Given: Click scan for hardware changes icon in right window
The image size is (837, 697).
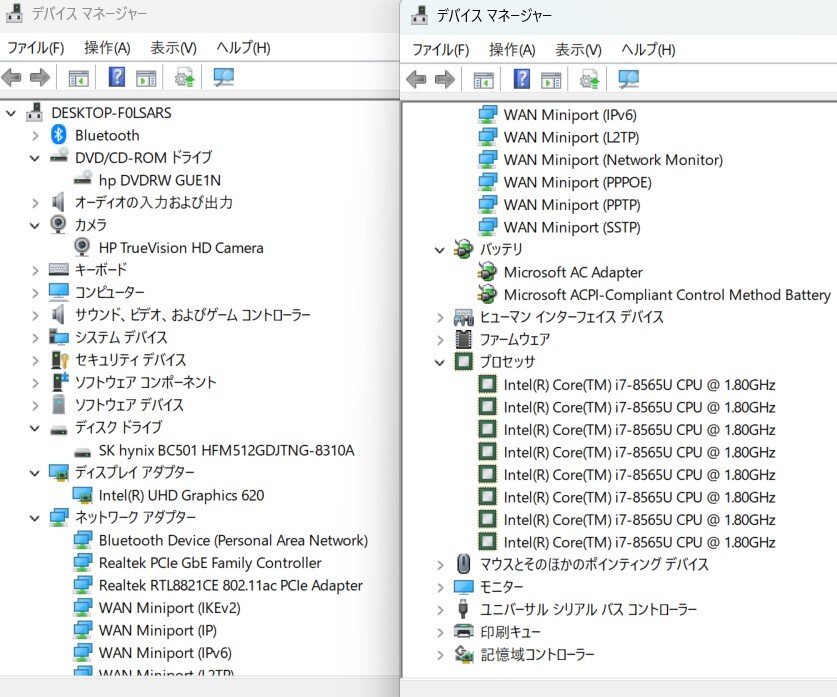Looking at the screenshot, I should [628, 80].
